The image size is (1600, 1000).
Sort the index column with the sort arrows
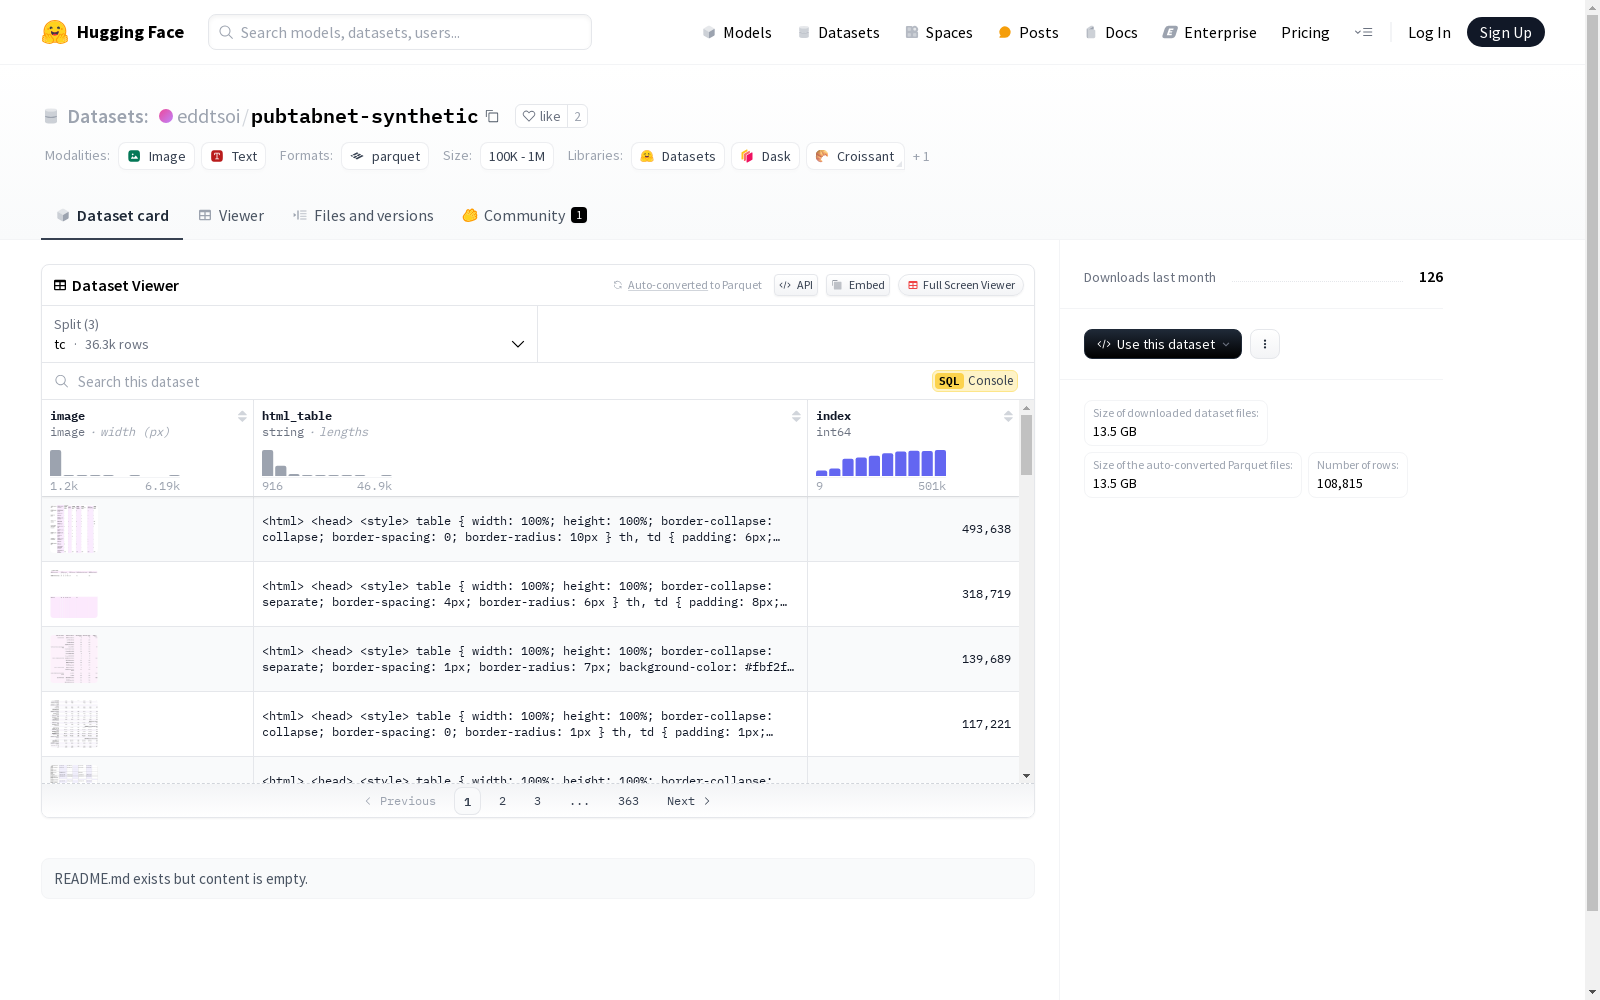click(x=1008, y=416)
